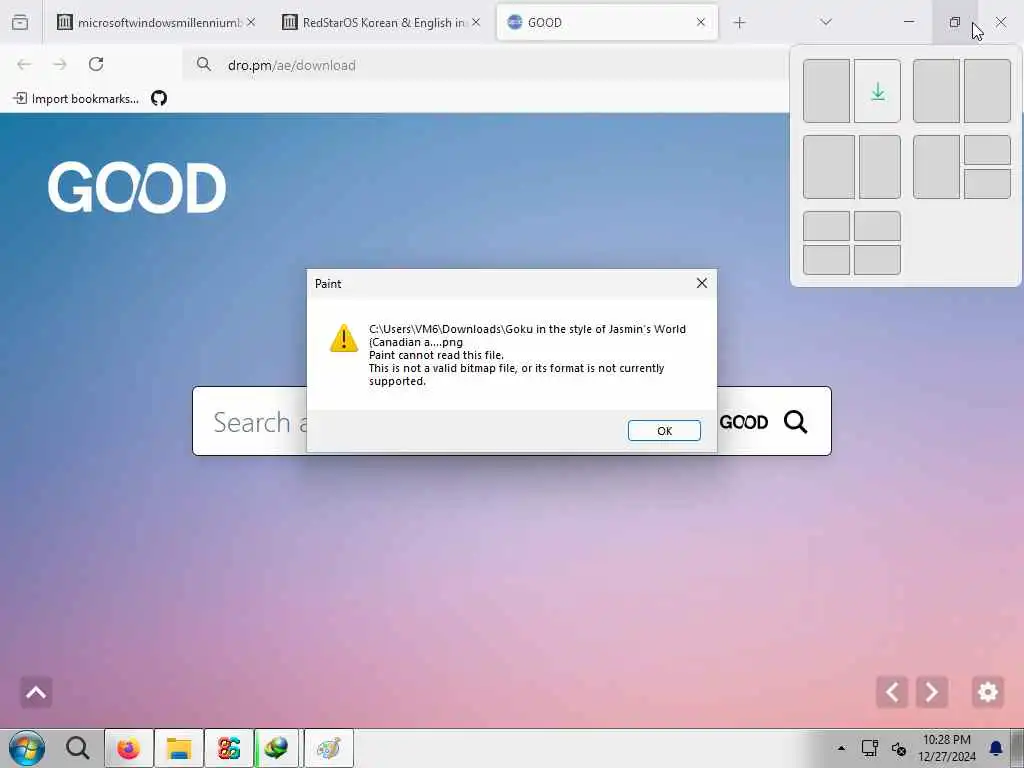Choose four-quadrant snap layout top-left zone
1024x768 pixels.
826,227
